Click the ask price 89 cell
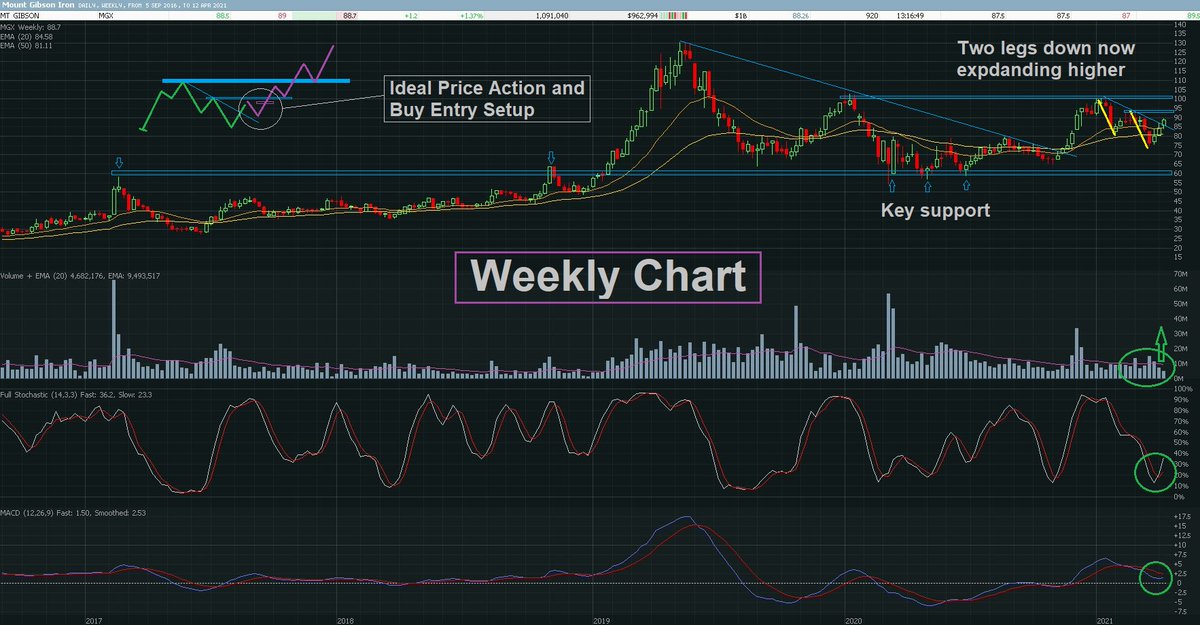Image resolution: width=1200 pixels, height=625 pixels. (x=283, y=18)
